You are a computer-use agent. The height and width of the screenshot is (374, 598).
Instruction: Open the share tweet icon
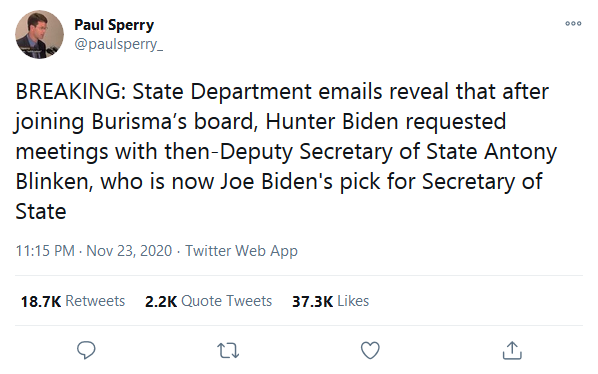coord(512,350)
